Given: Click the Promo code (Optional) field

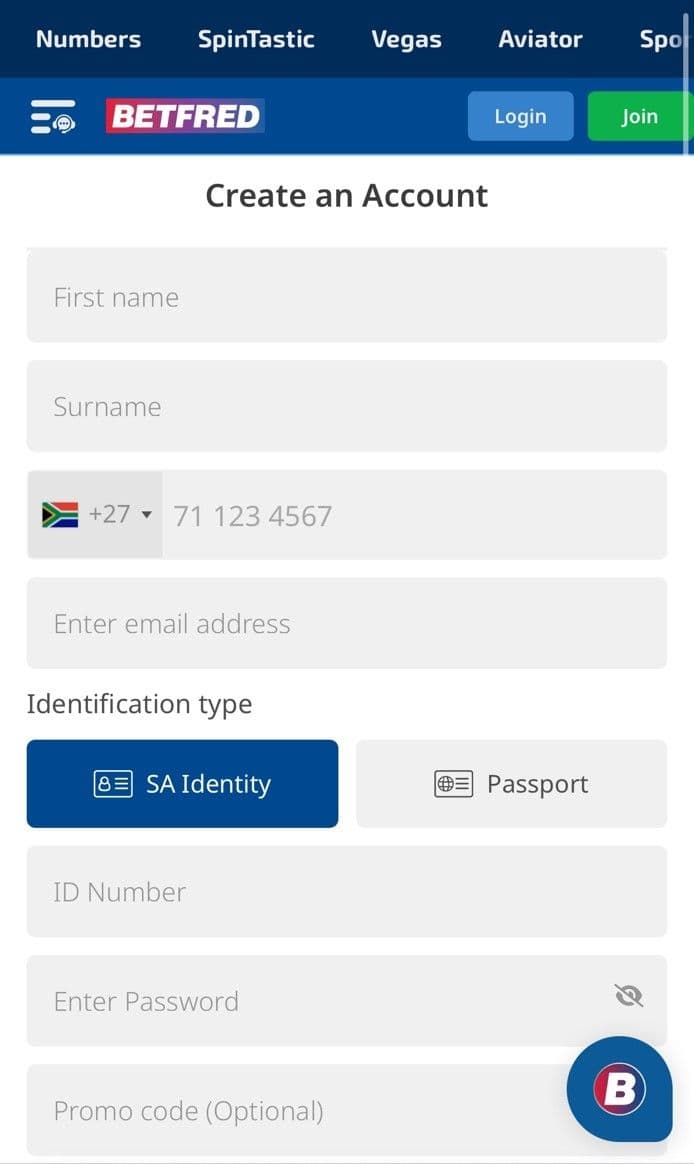Looking at the screenshot, I should [x=300, y=1111].
